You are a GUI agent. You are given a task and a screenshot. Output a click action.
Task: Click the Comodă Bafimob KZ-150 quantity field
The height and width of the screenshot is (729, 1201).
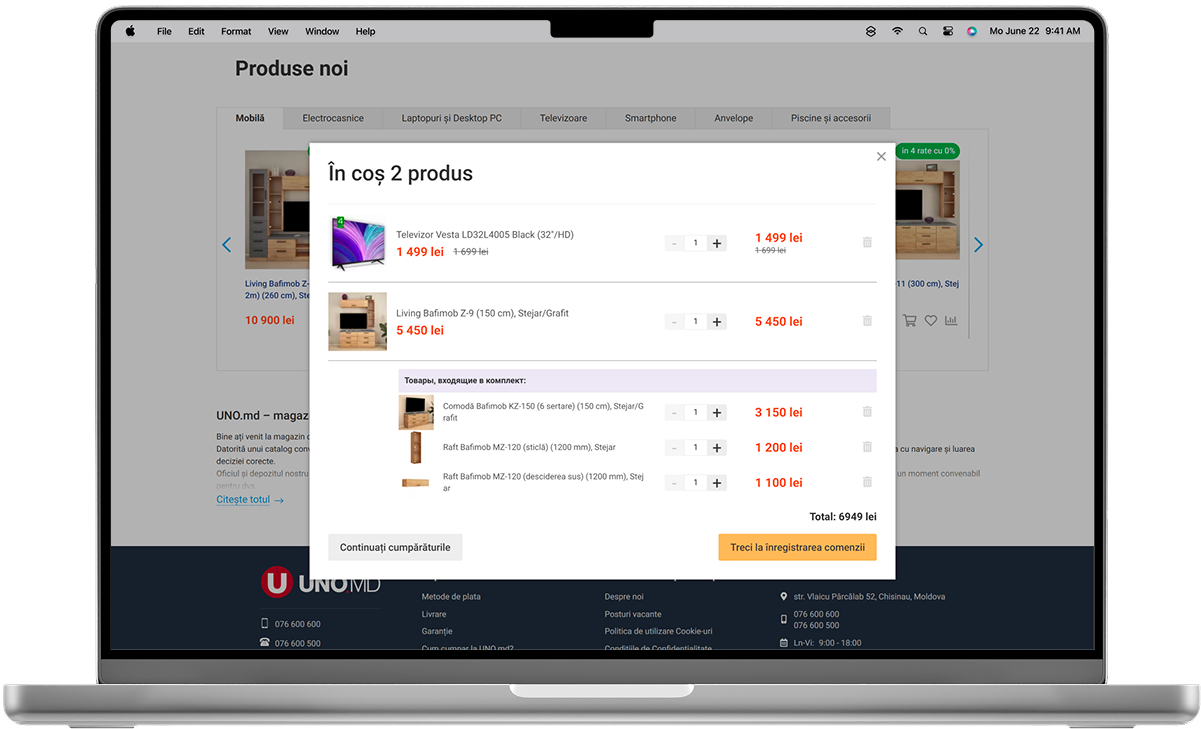coord(695,413)
